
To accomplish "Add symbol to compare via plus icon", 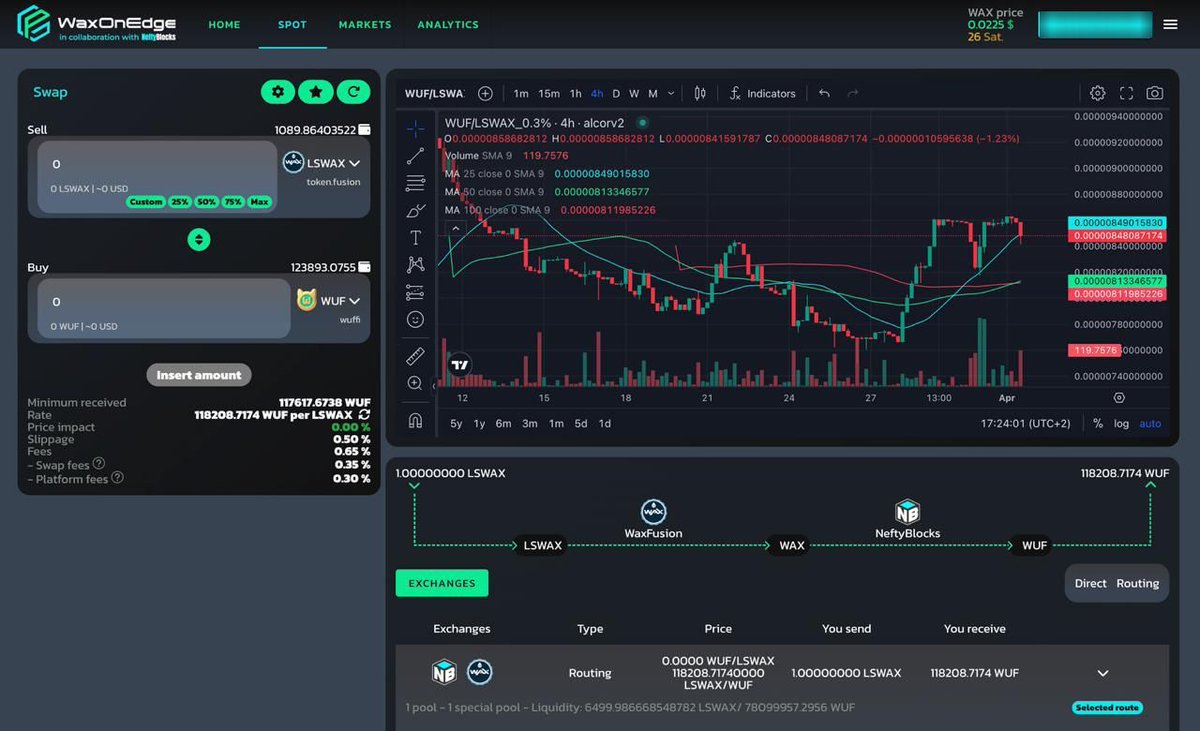I will pos(485,93).
